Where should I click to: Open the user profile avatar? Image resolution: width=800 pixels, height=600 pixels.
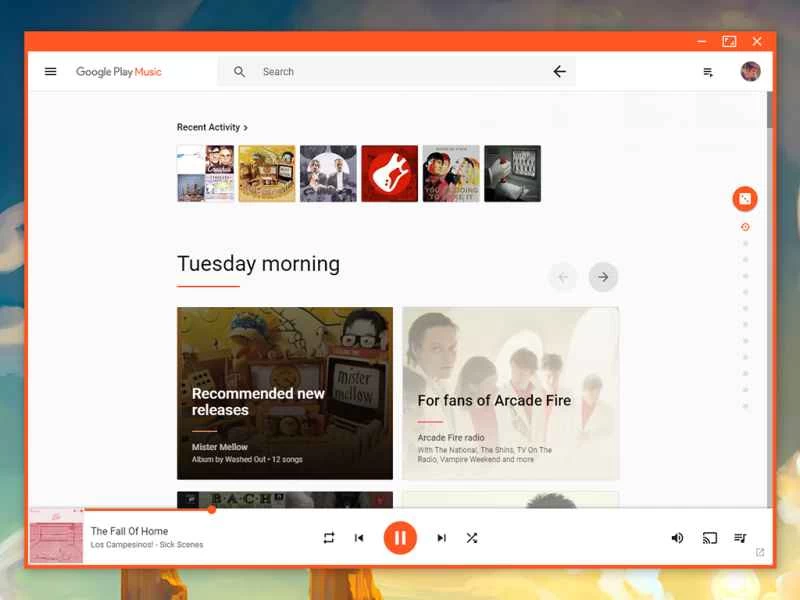click(750, 72)
